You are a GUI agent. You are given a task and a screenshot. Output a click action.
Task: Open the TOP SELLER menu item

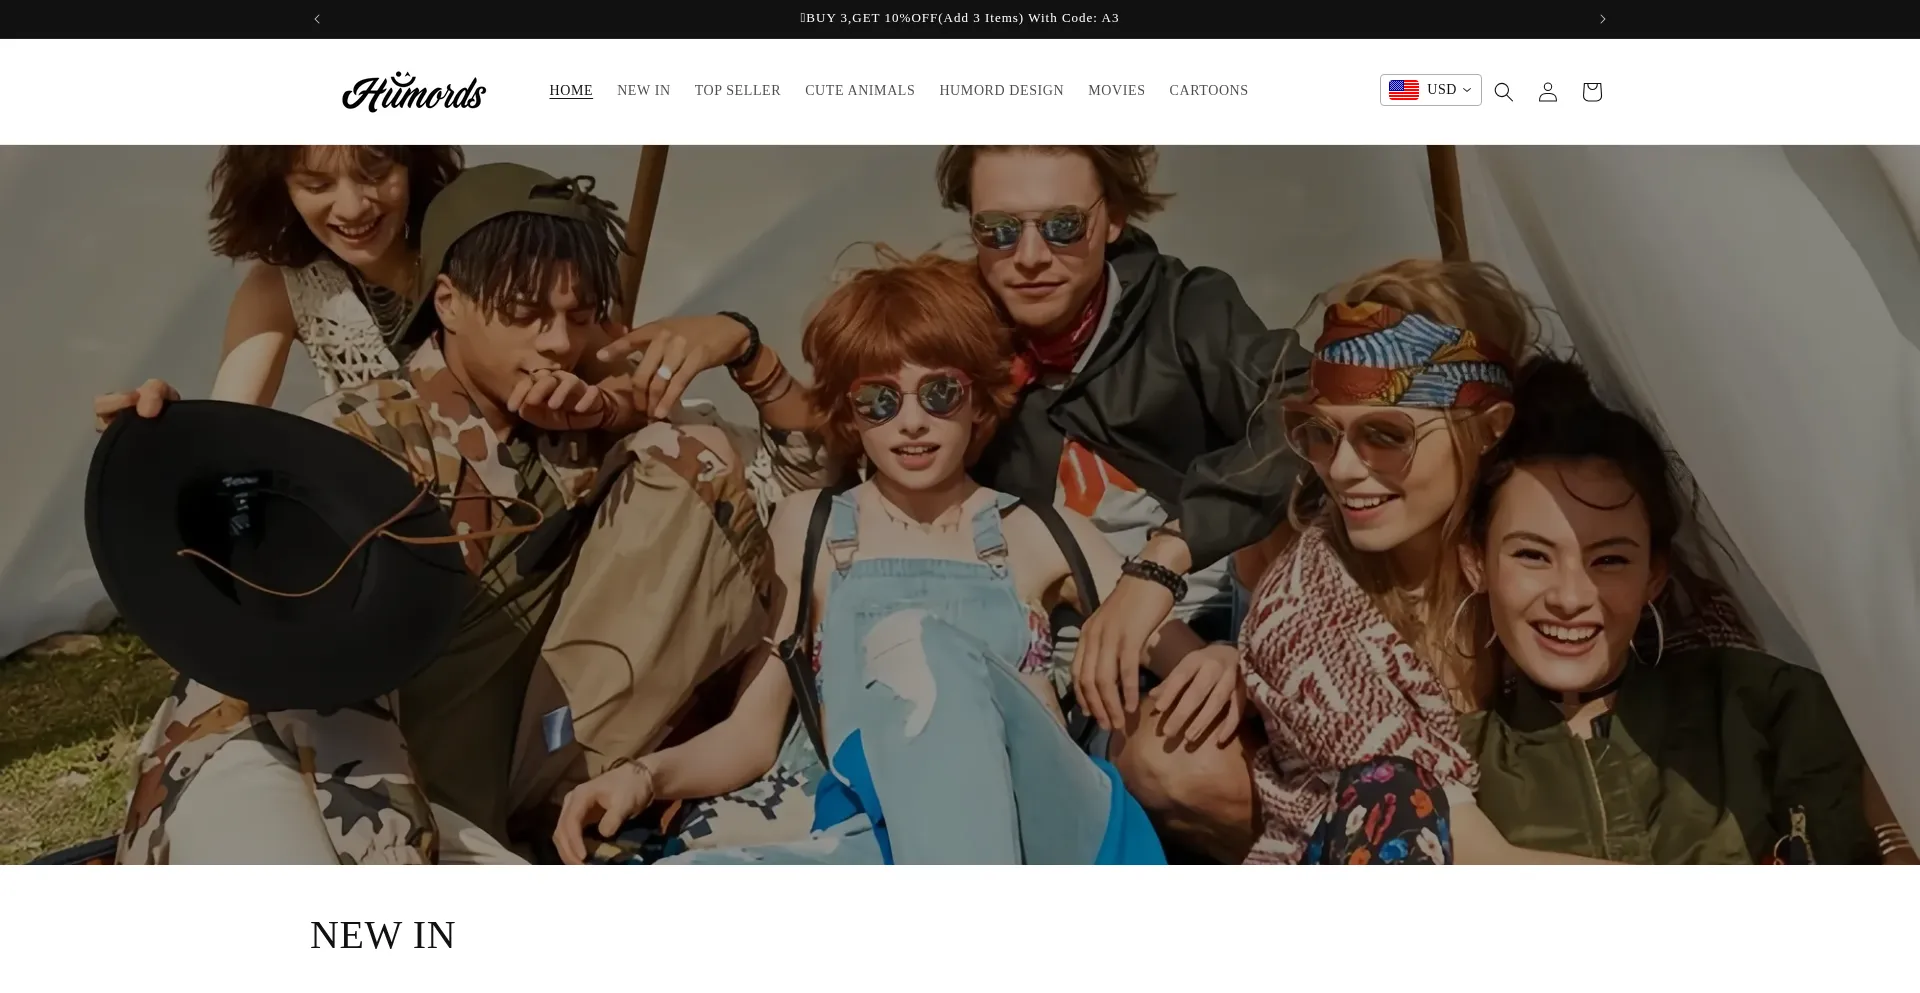738,91
